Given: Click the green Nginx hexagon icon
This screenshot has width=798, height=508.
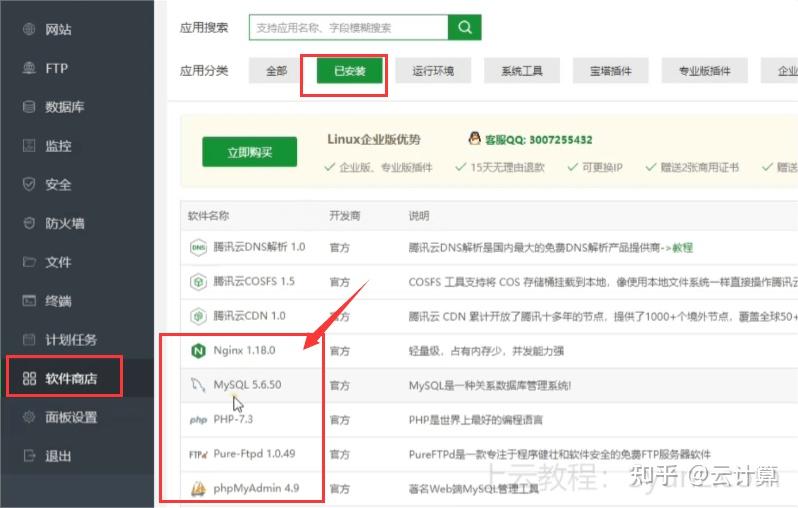Looking at the screenshot, I should (198, 351).
